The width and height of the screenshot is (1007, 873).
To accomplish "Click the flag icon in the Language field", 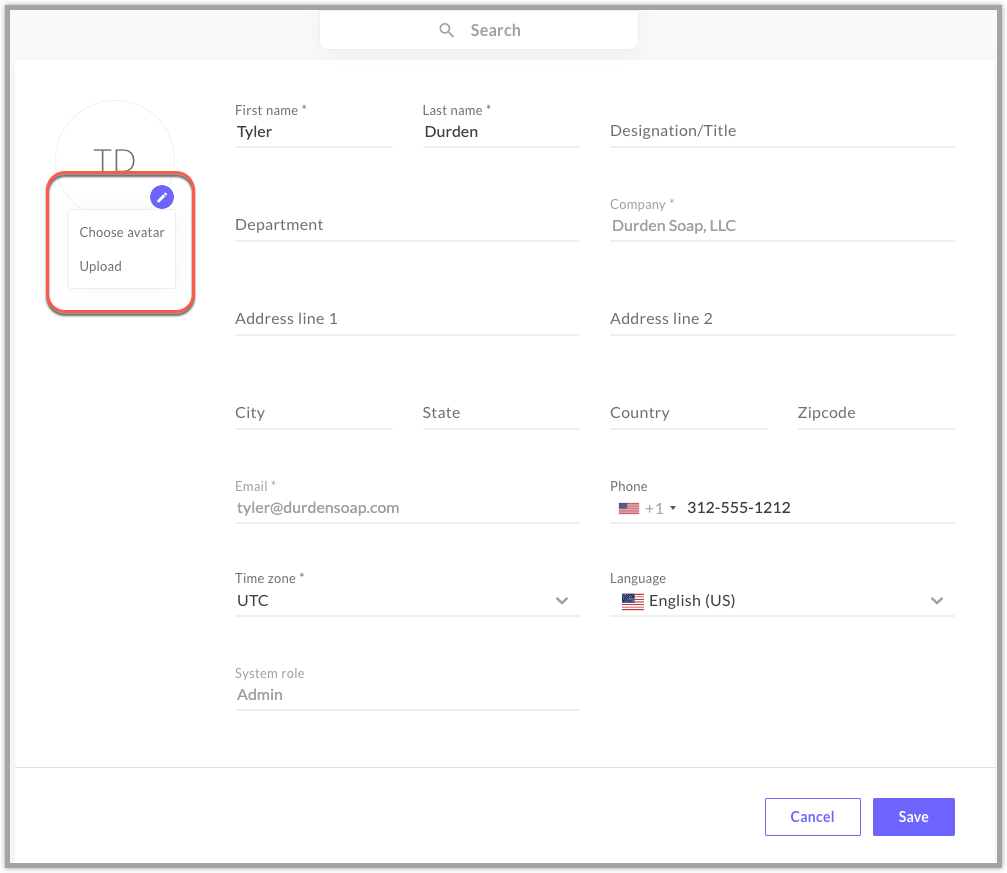I will [632, 601].
